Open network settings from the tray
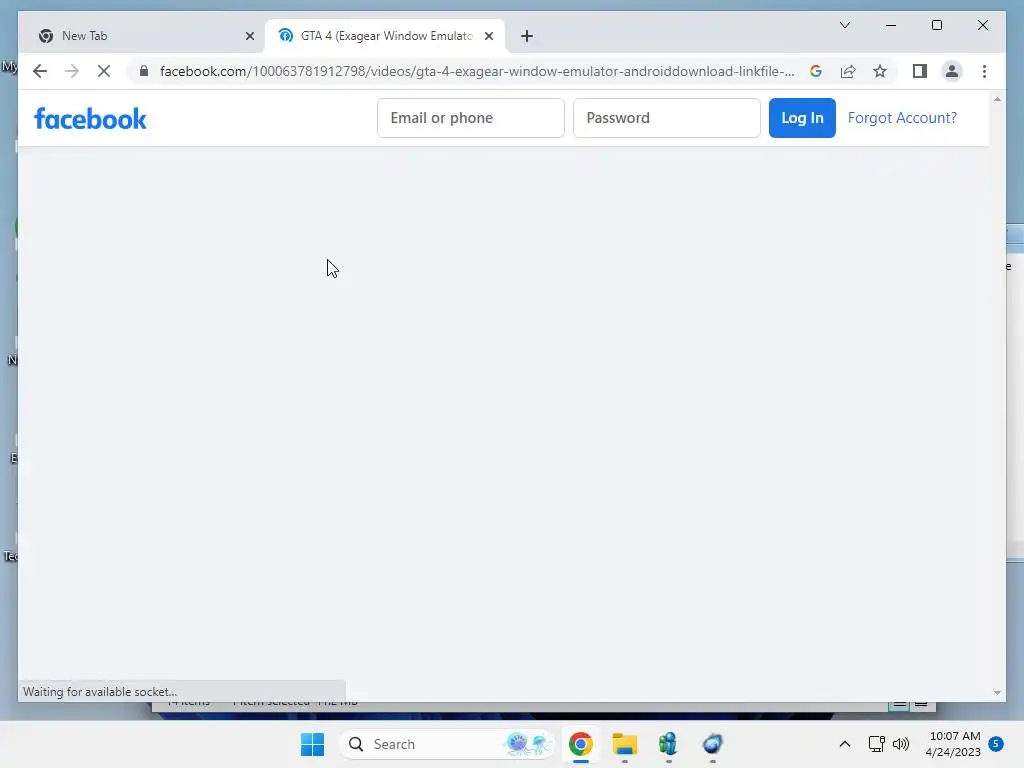Image resolution: width=1024 pixels, height=768 pixels. click(x=876, y=744)
